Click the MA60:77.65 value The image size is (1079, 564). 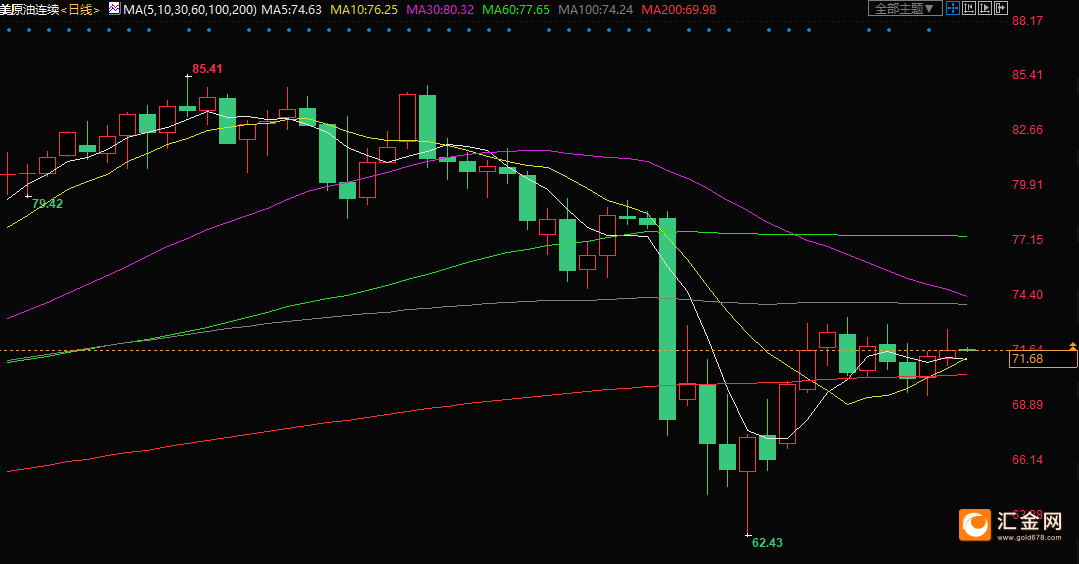[x=515, y=10]
